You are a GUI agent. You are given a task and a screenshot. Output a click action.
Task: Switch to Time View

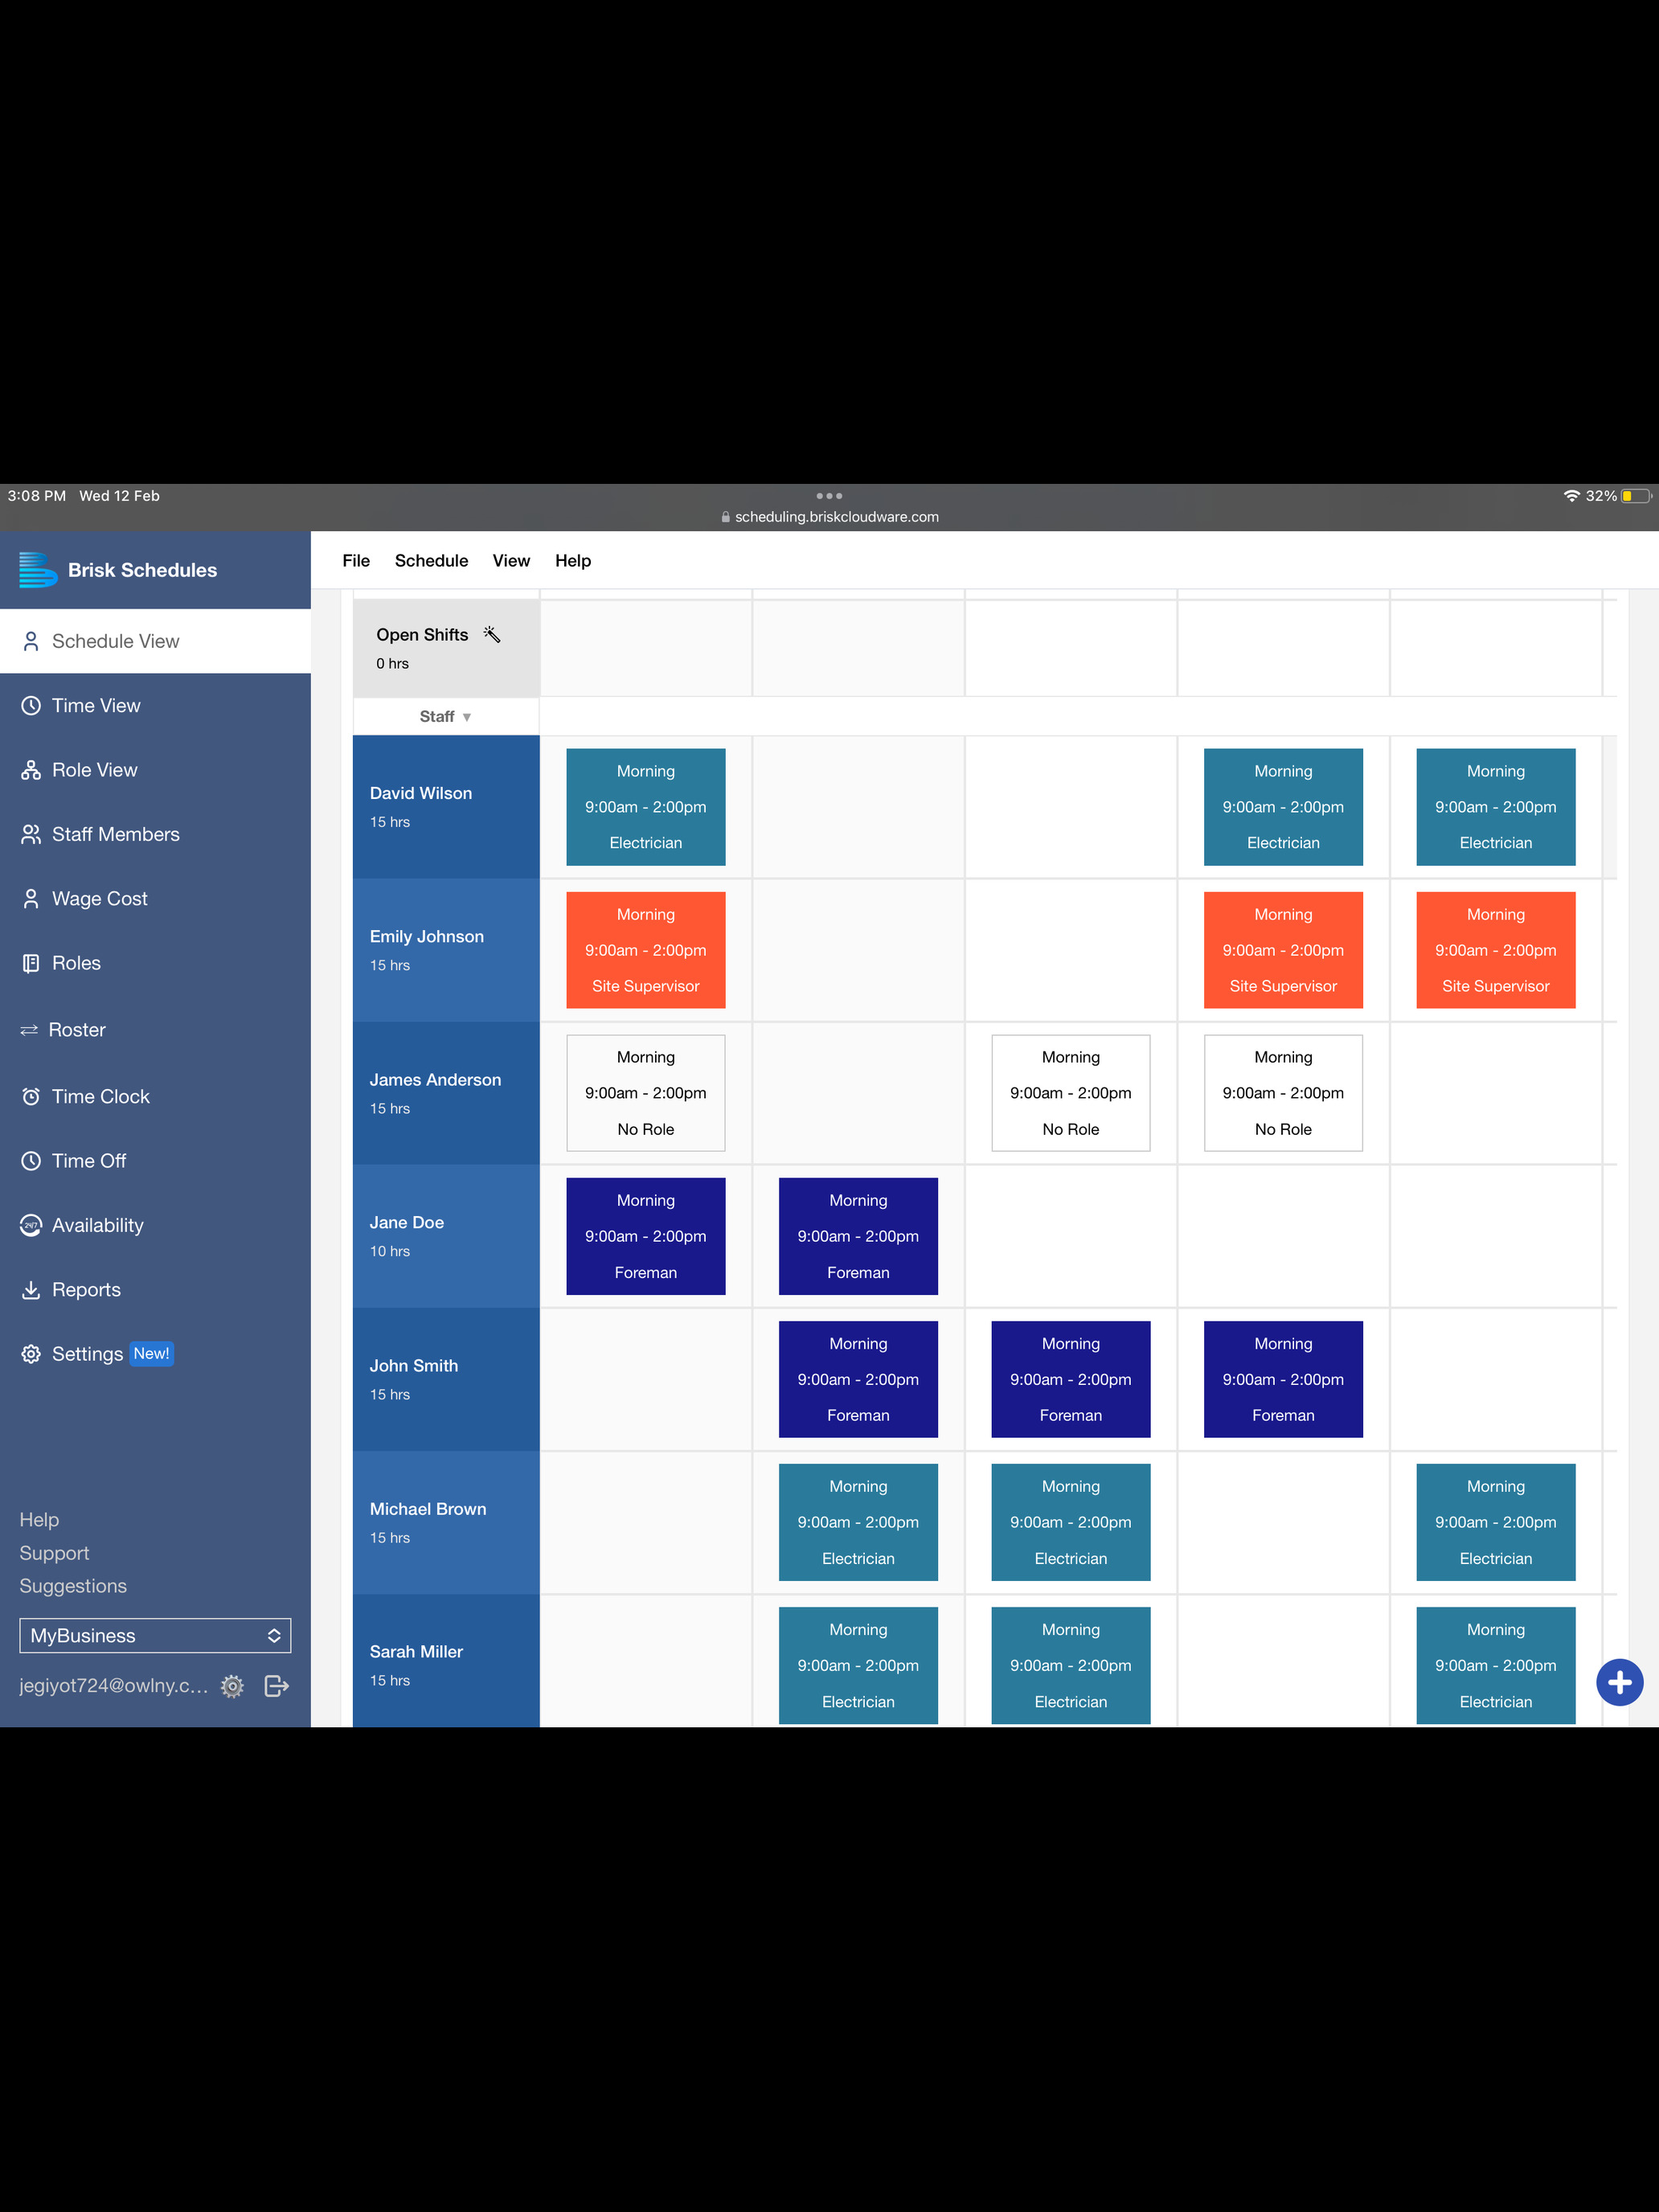coord(155,706)
